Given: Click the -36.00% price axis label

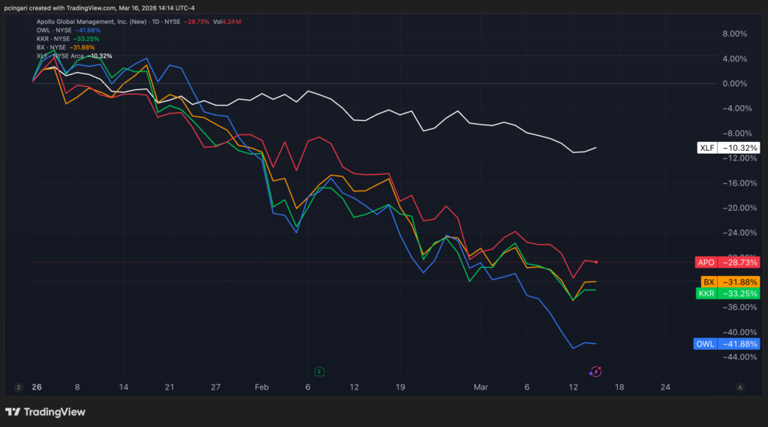Looking at the screenshot, I should pyautogui.click(x=740, y=307).
